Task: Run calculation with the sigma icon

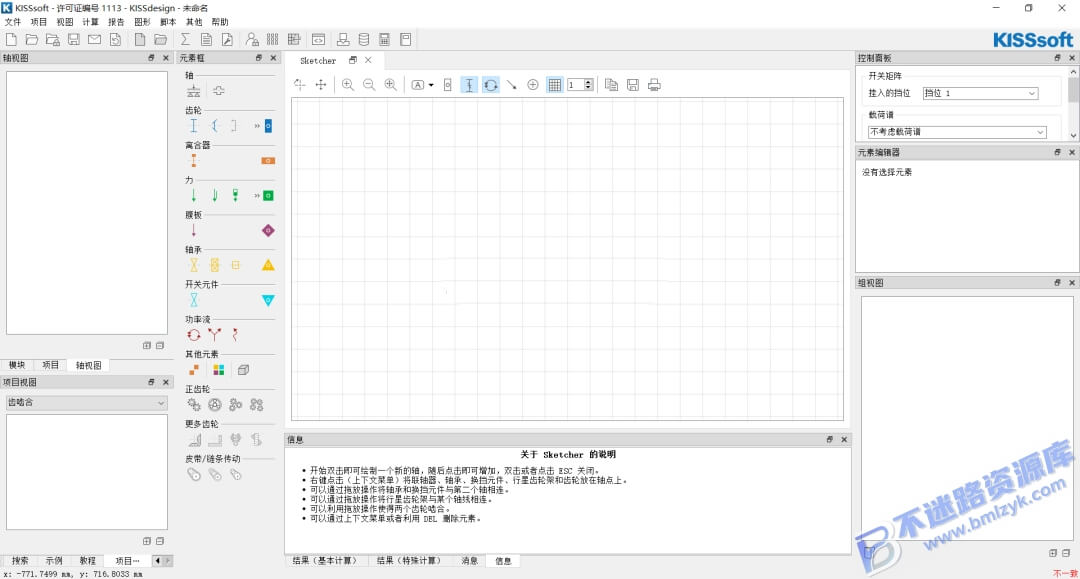Action: tap(185, 39)
